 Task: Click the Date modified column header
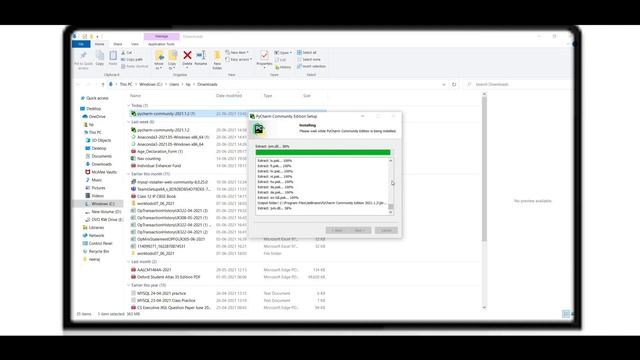click(x=229, y=96)
